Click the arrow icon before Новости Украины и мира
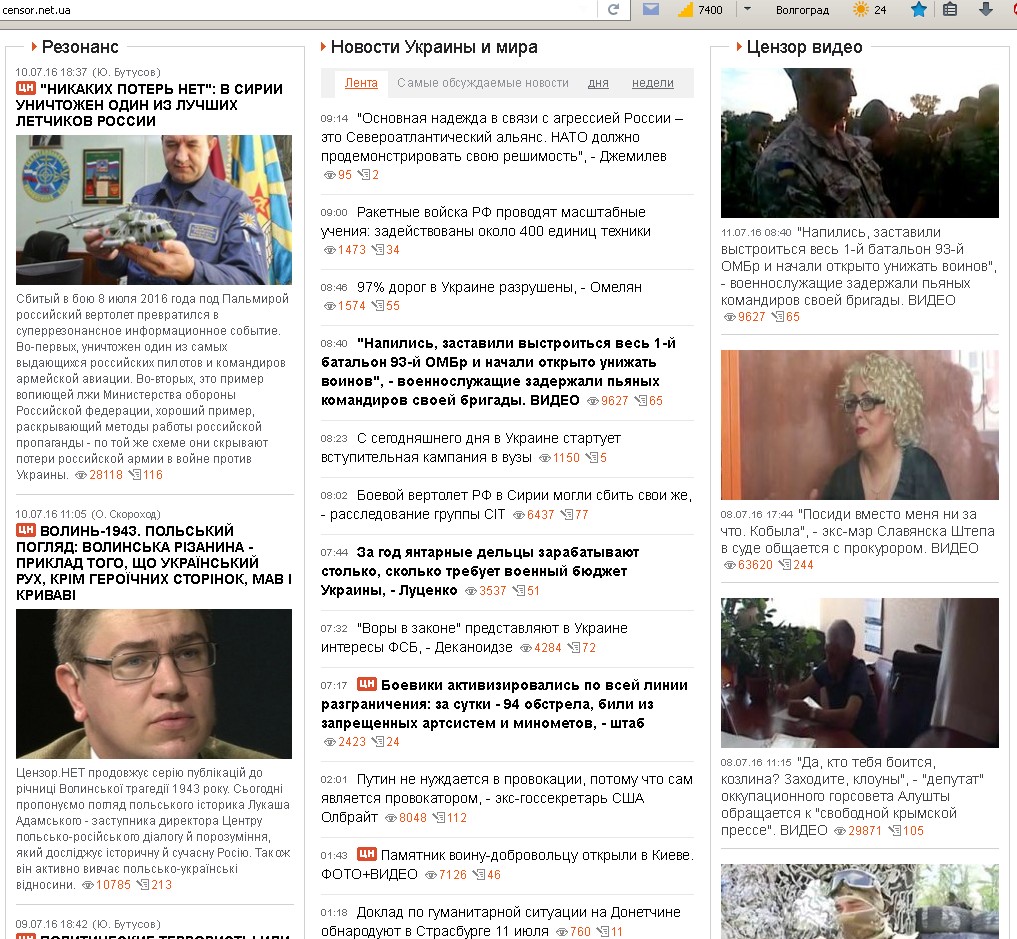 pyautogui.click(x=323, y=47)
